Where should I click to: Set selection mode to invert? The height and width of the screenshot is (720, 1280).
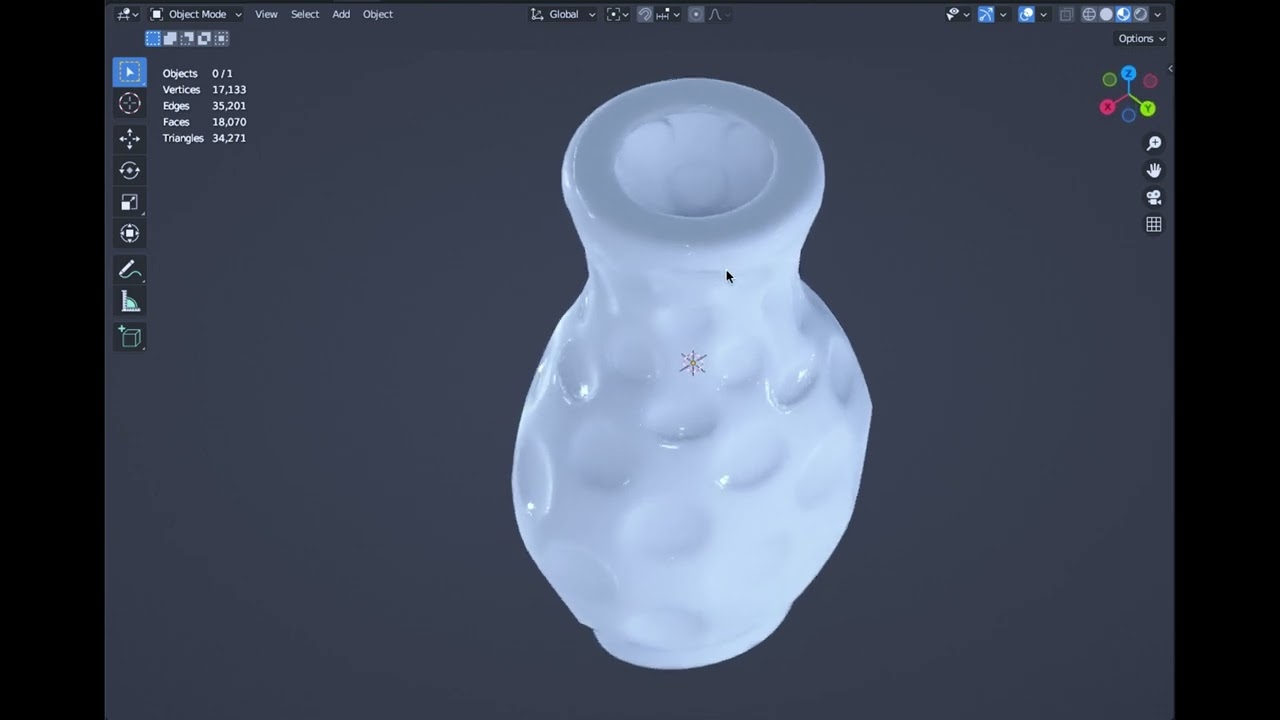(x=204, y=38)
